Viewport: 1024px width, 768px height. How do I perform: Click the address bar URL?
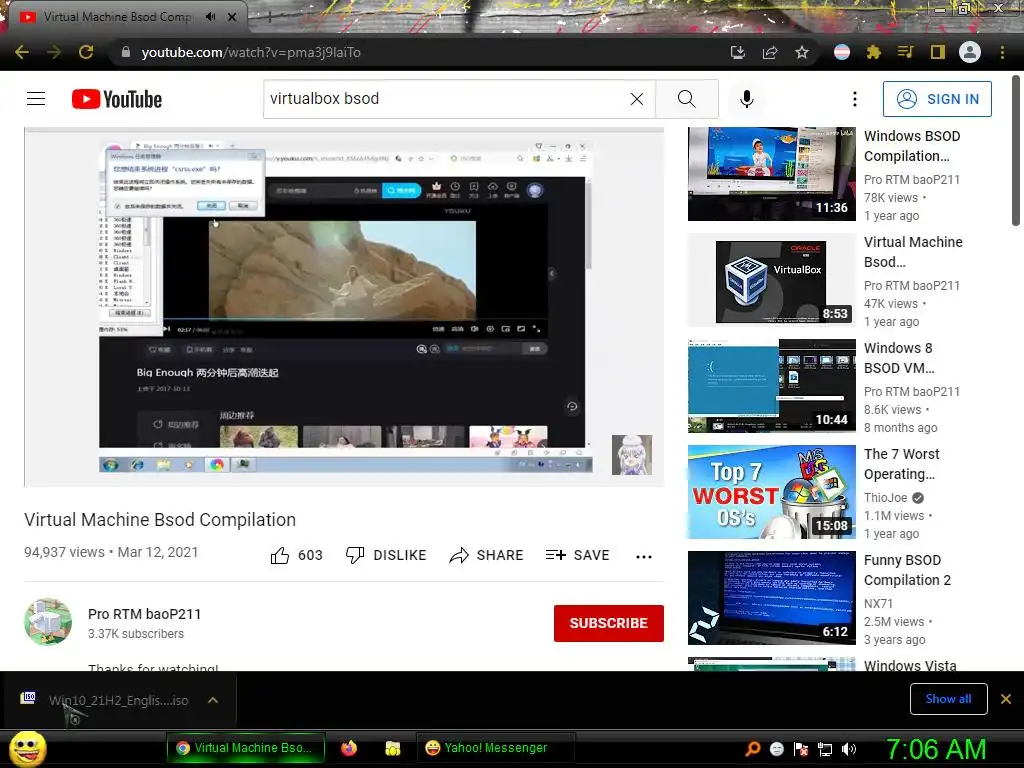(x=251, y=52)
